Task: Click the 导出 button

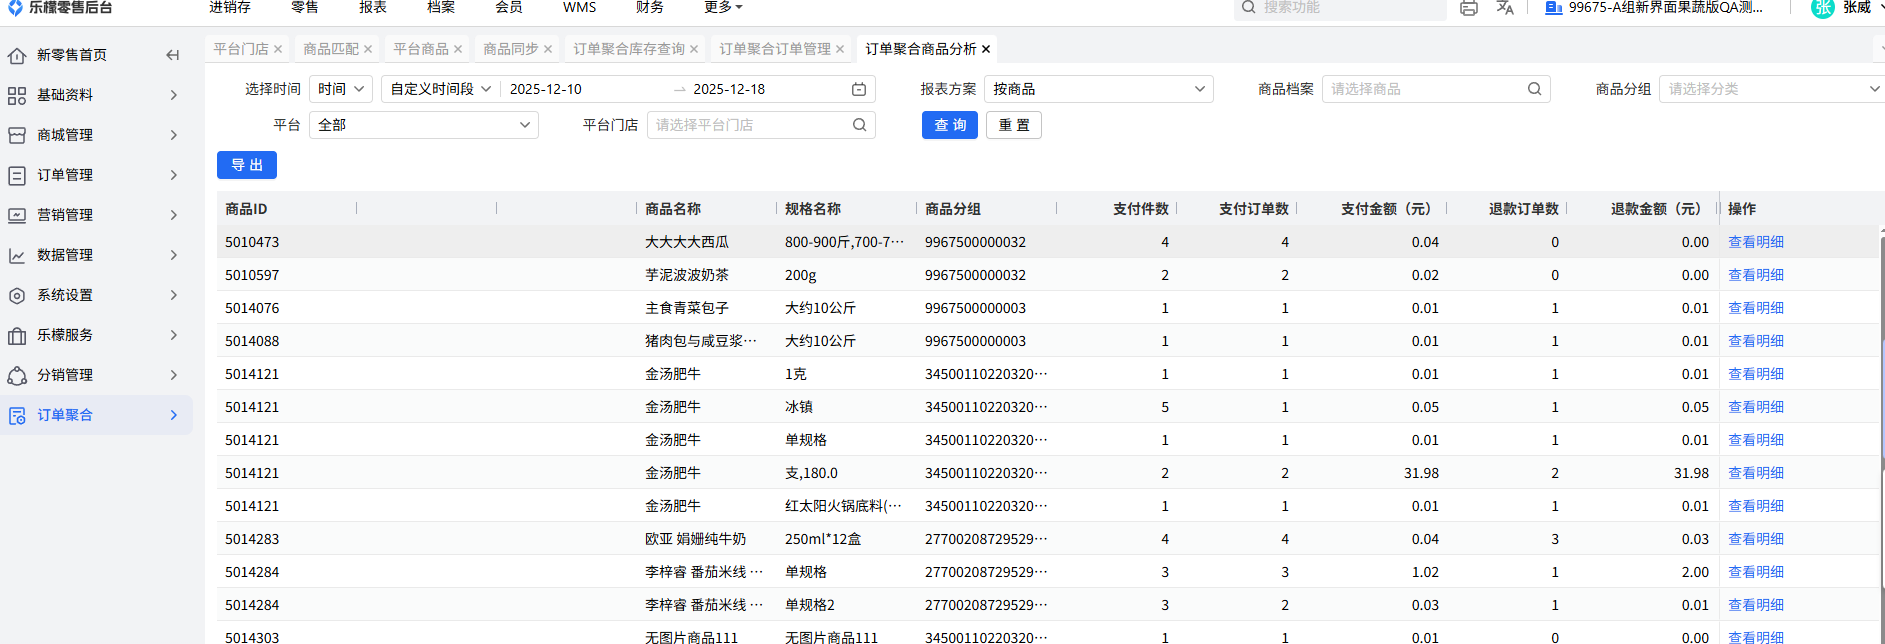Action: 246,165
